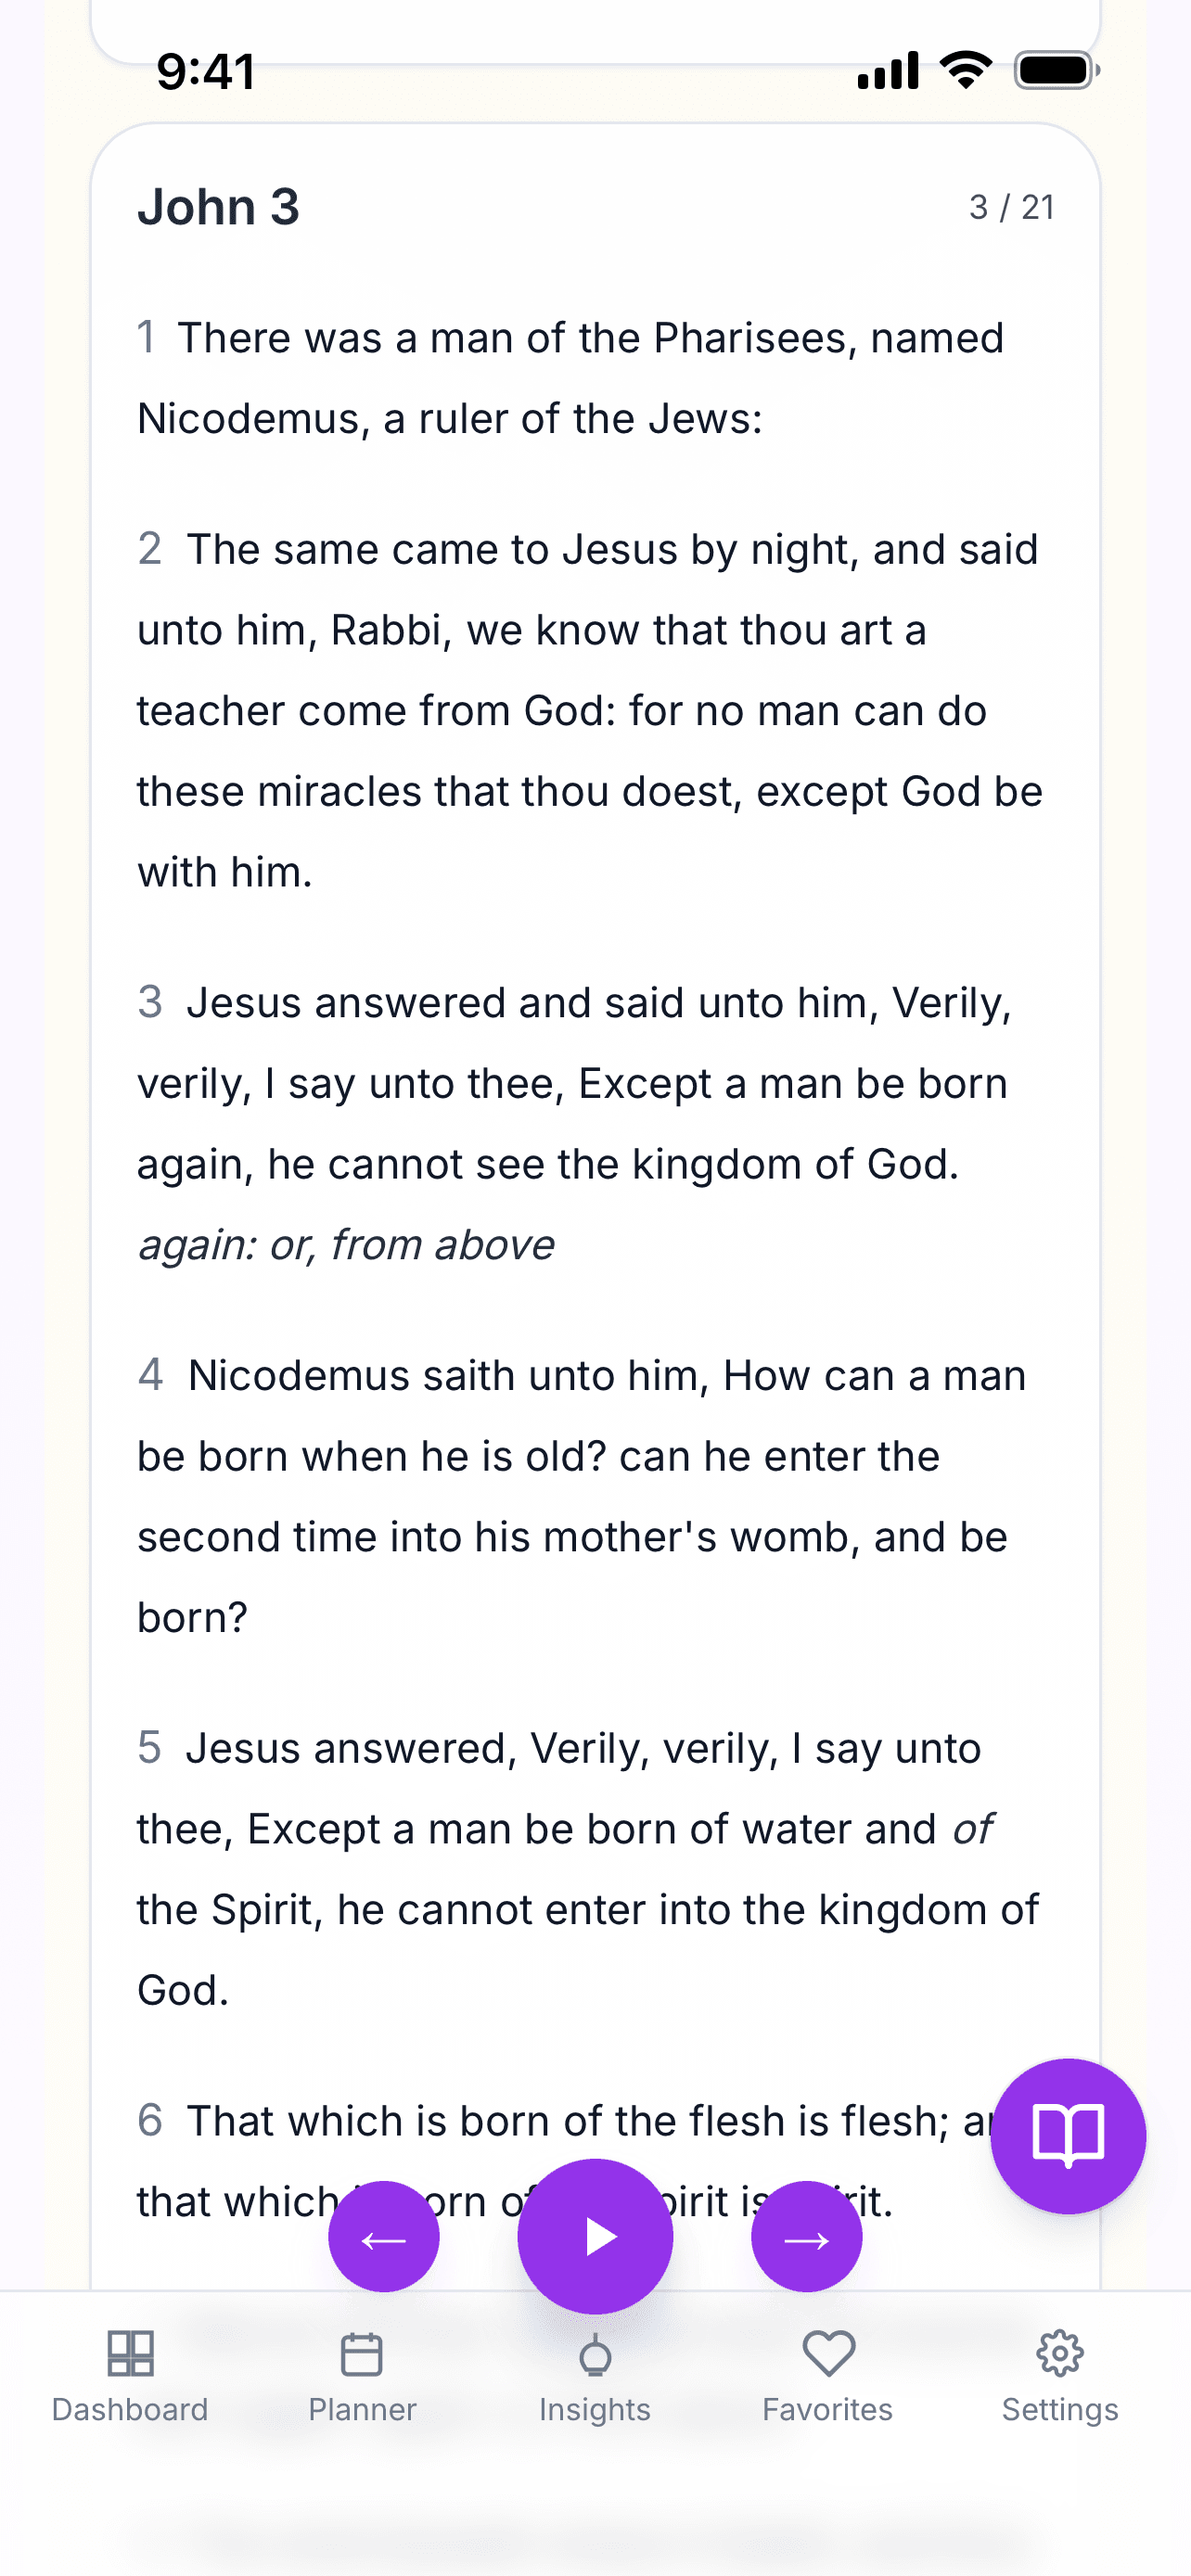Viewport: 1191px width, 2576px height.
Task: Tap the John 3 chapter heading
Action: pyautogui.click(x=218, y=207)
